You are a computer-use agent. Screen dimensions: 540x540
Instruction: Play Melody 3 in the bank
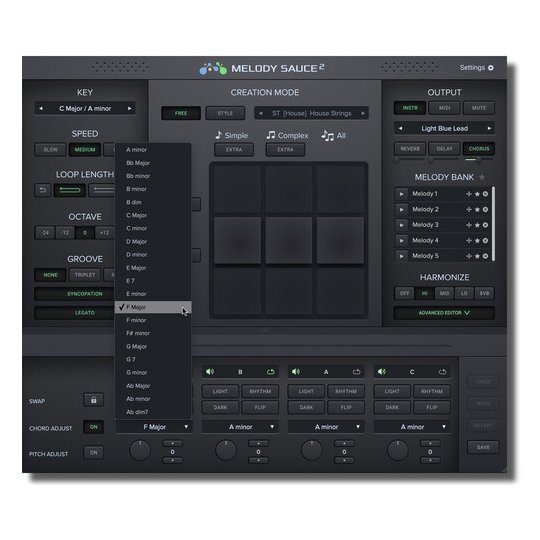(401, 225)
